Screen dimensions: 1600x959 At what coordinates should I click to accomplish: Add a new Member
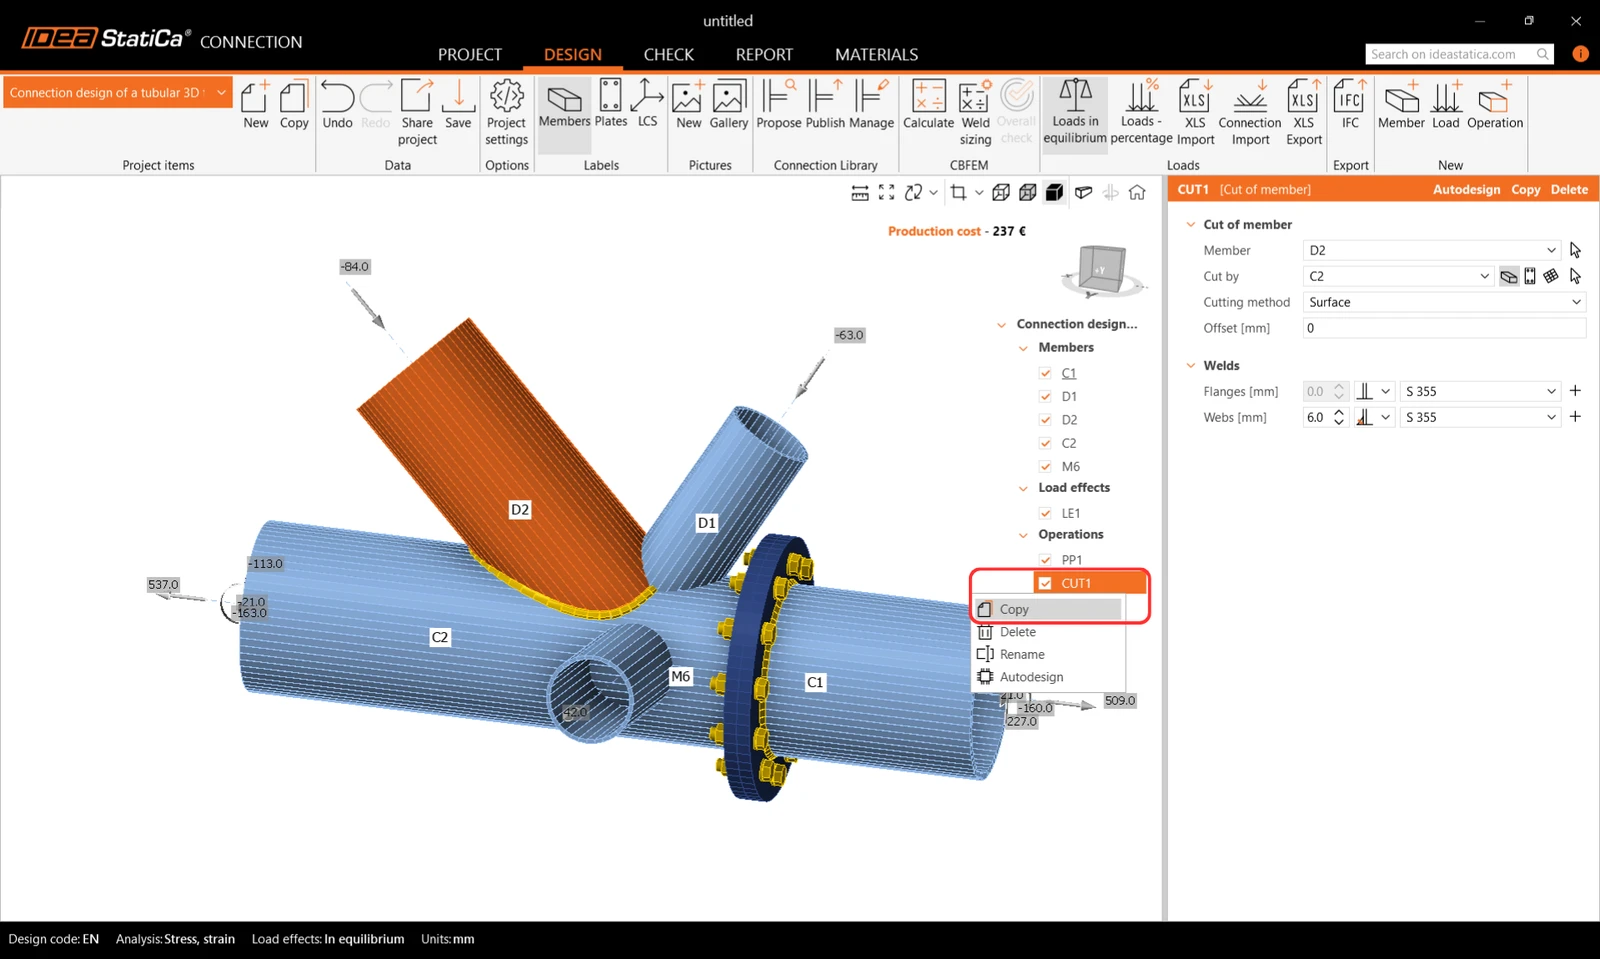[x=1401, y=105]
